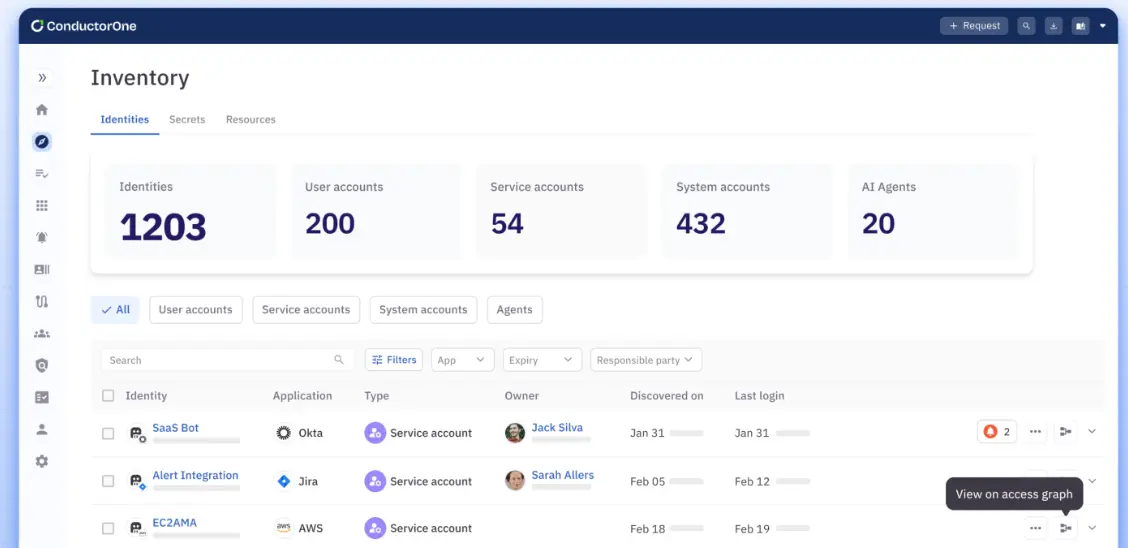This screenshot has height=548, width=1128.
Task: Expand the Responsible party dropdown
Action: (646, 360)
